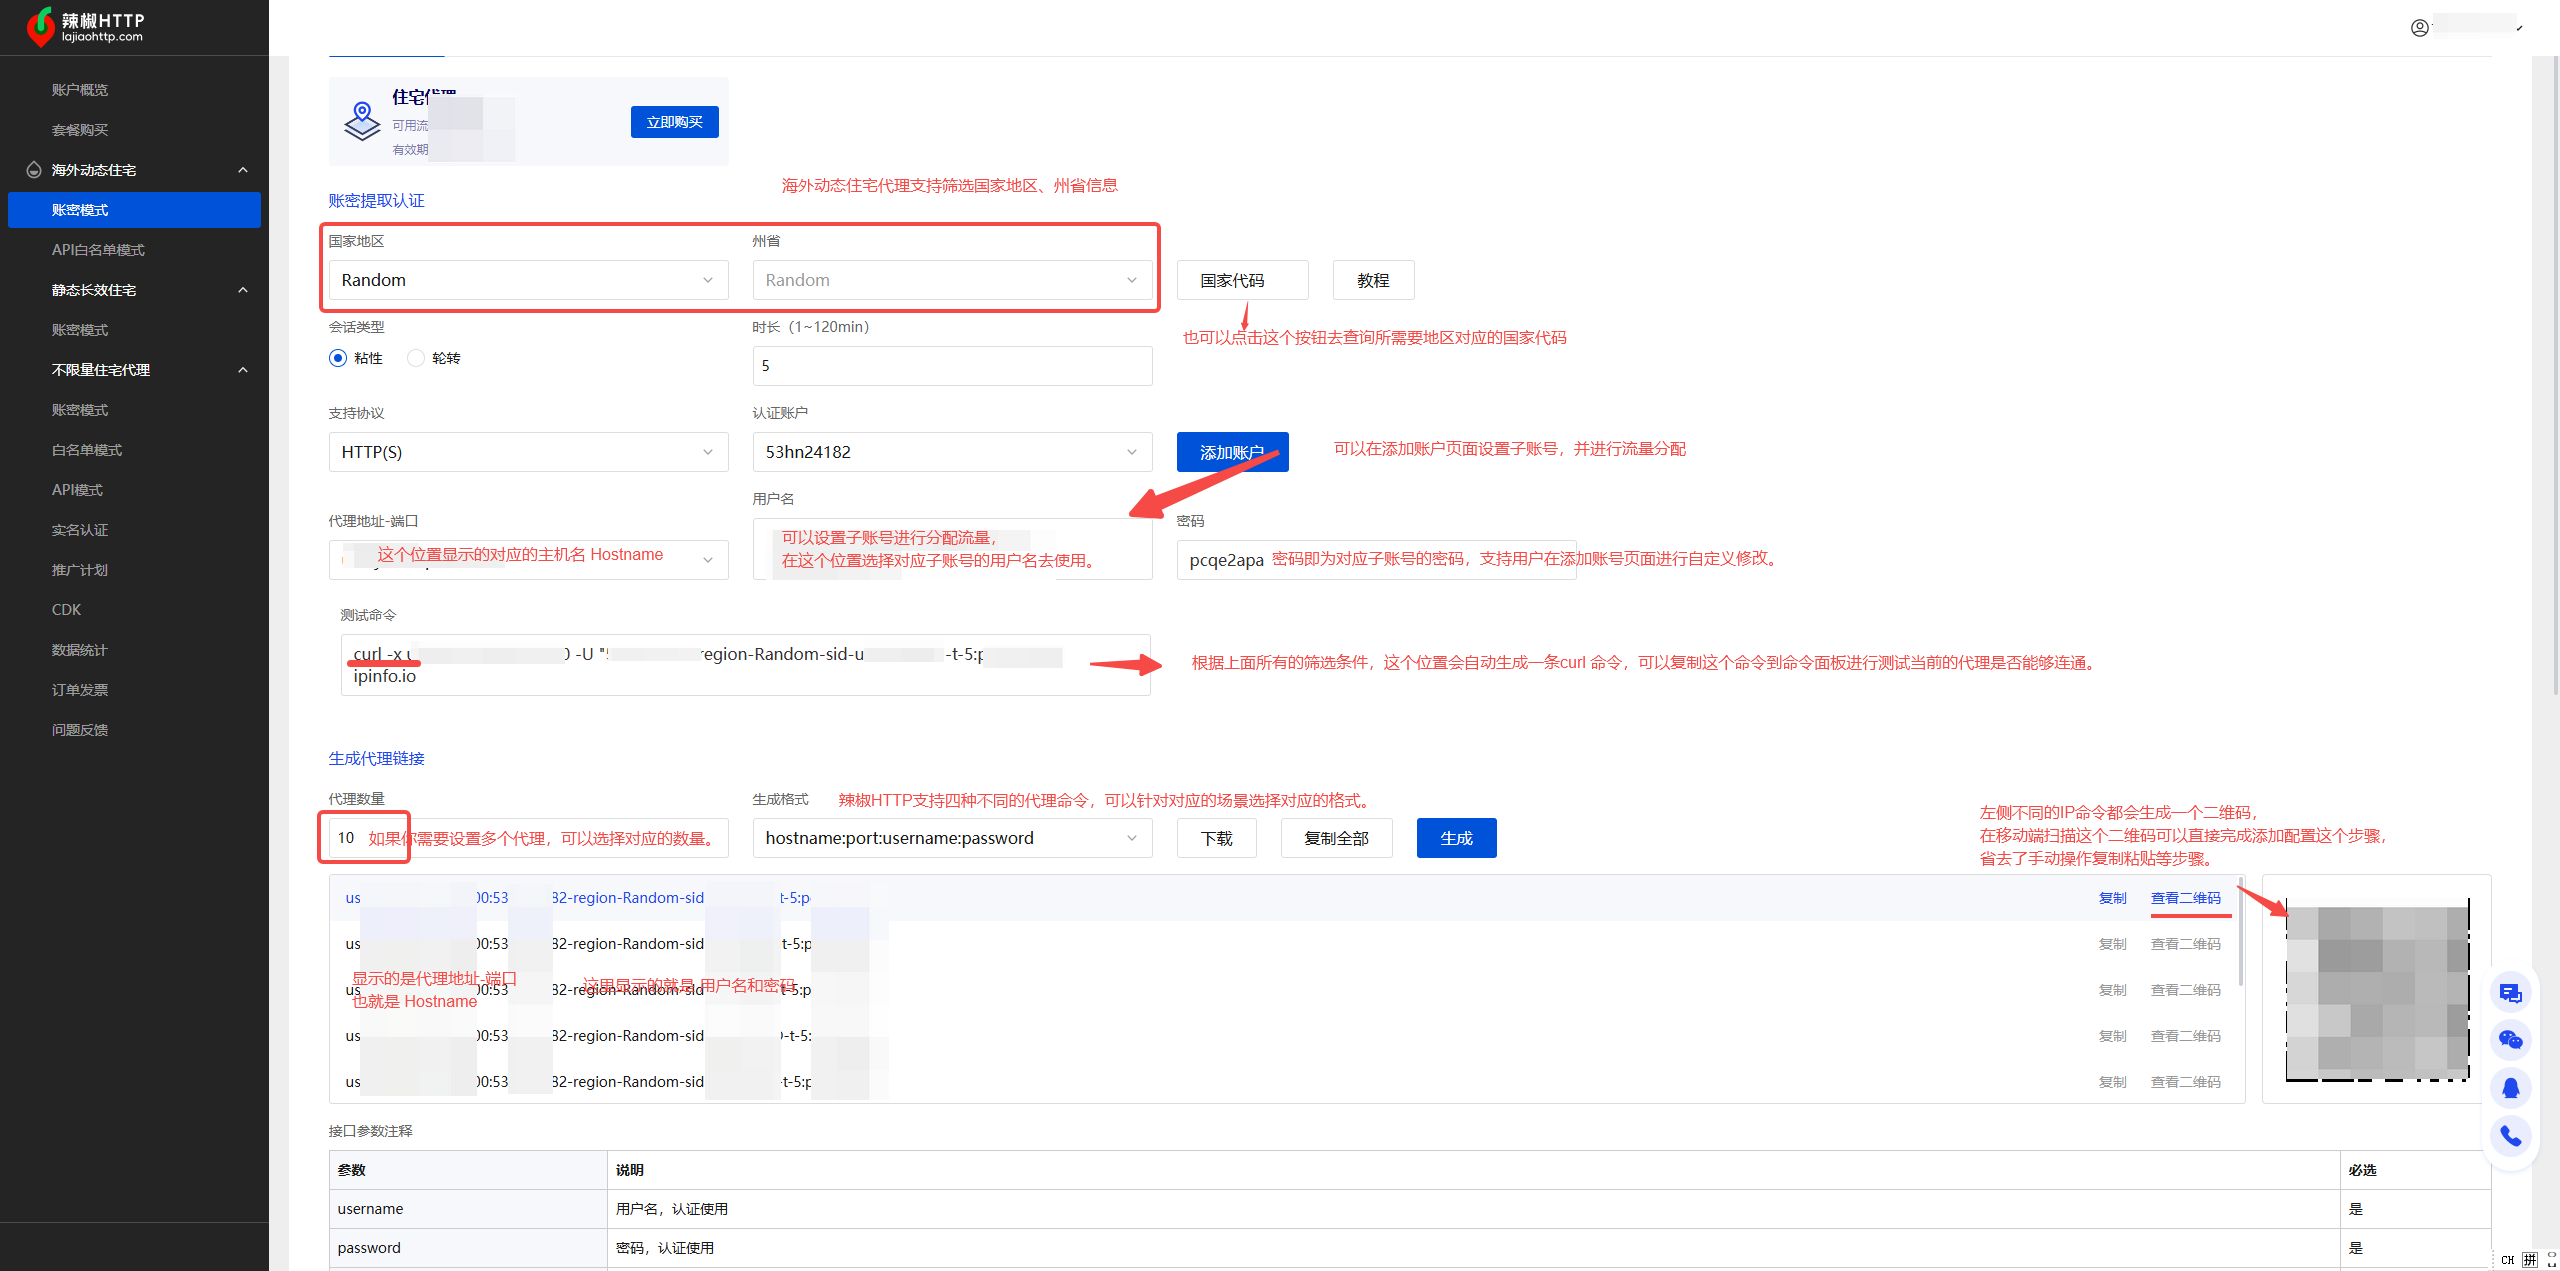Viewport: 2560px width, 1271px height.
Task: Collapse the 静态长效住宅 sidebar section
Action: click(x=243, y=290)
